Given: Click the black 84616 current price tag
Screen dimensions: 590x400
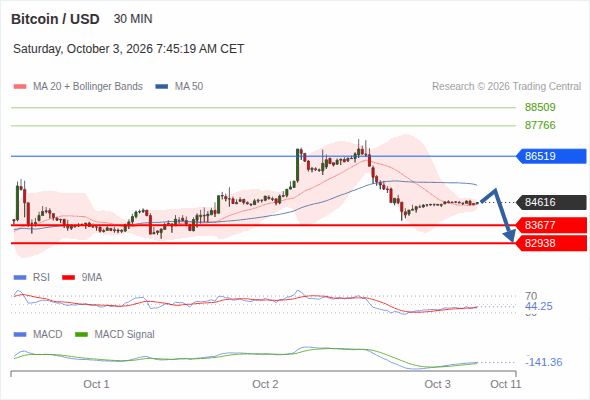Looking at the screenshot, I should (x=551, y=202).
